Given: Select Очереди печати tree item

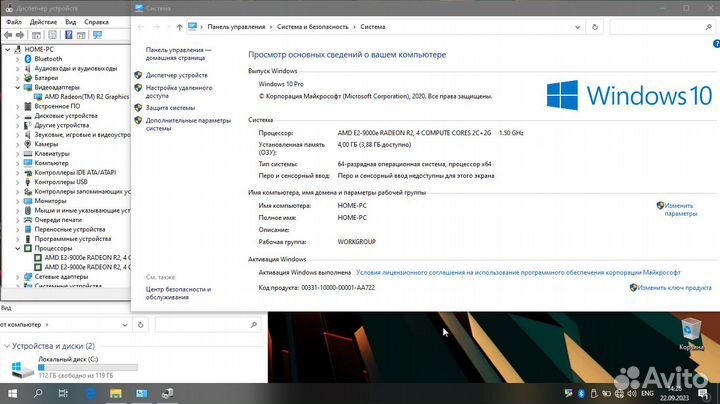Looking at the screenshot, I should pyautogui.click(x=58, y=219).
